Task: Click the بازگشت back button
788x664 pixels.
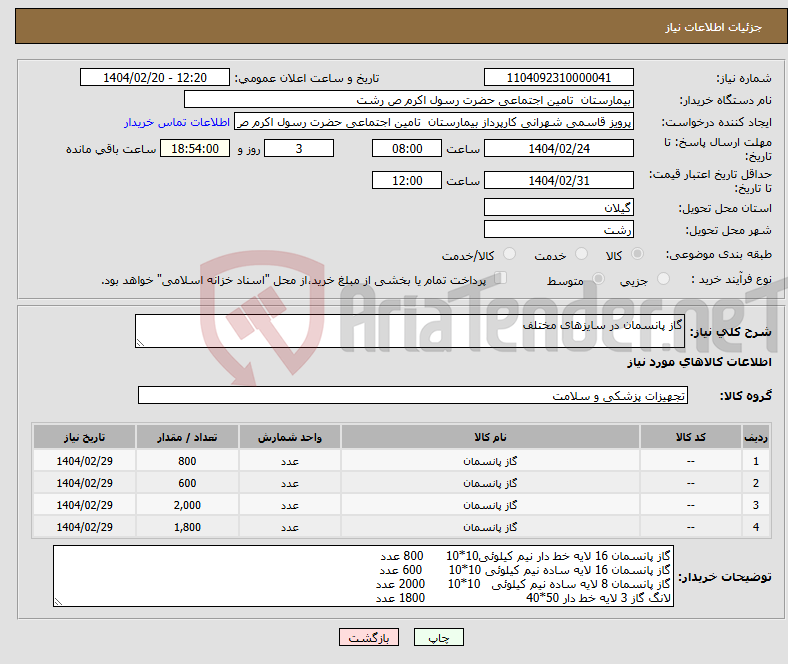Action: coord(369,637)
